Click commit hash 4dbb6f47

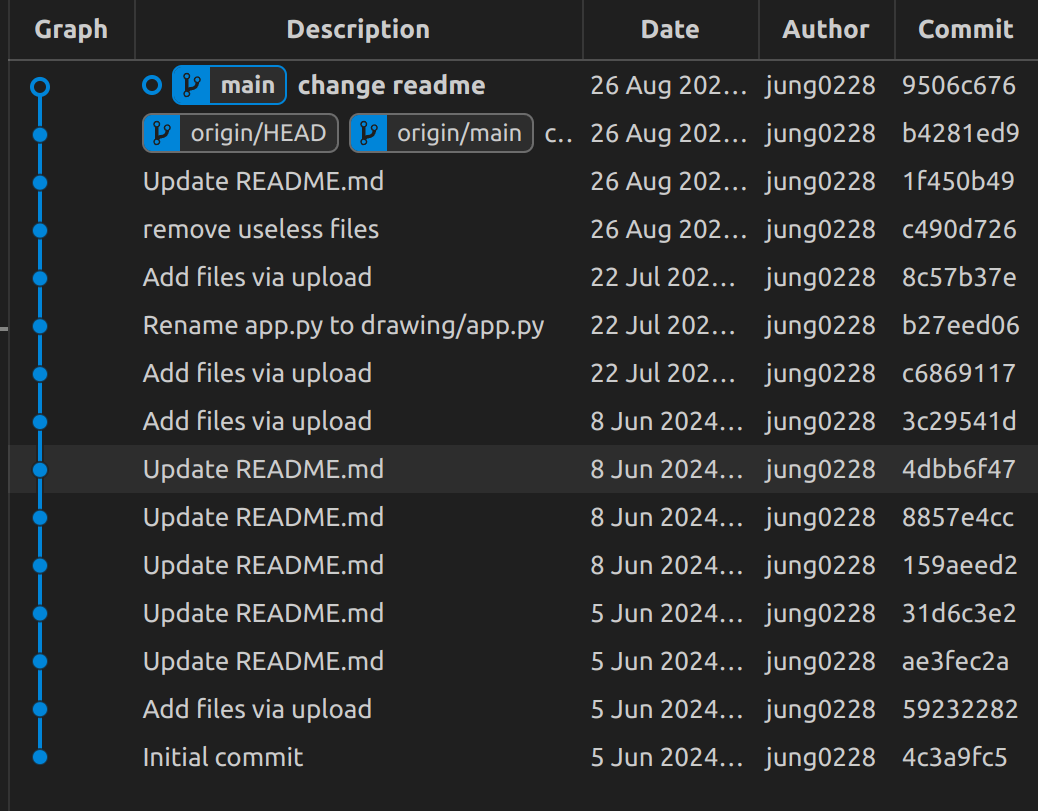coord(959,469)
